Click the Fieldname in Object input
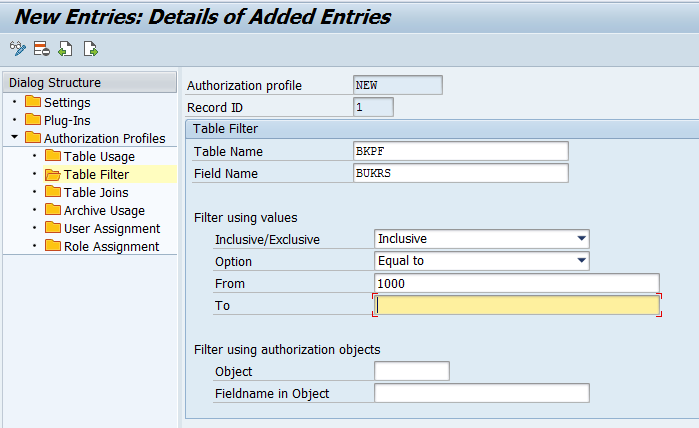Screen dimensions: 699x428 coord(482,393)
